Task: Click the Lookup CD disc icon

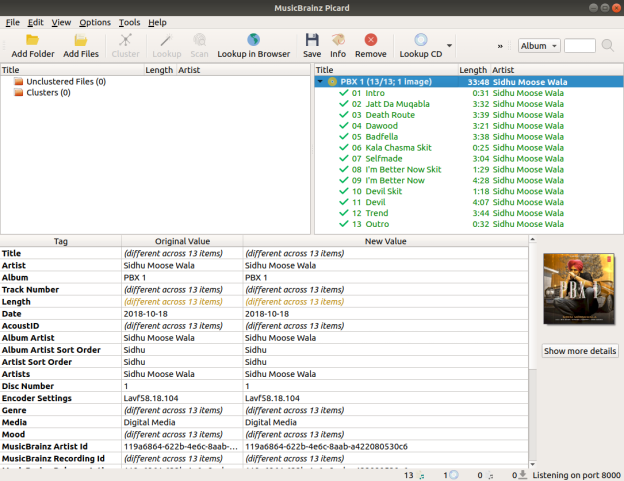Action: tap(421, 40)
